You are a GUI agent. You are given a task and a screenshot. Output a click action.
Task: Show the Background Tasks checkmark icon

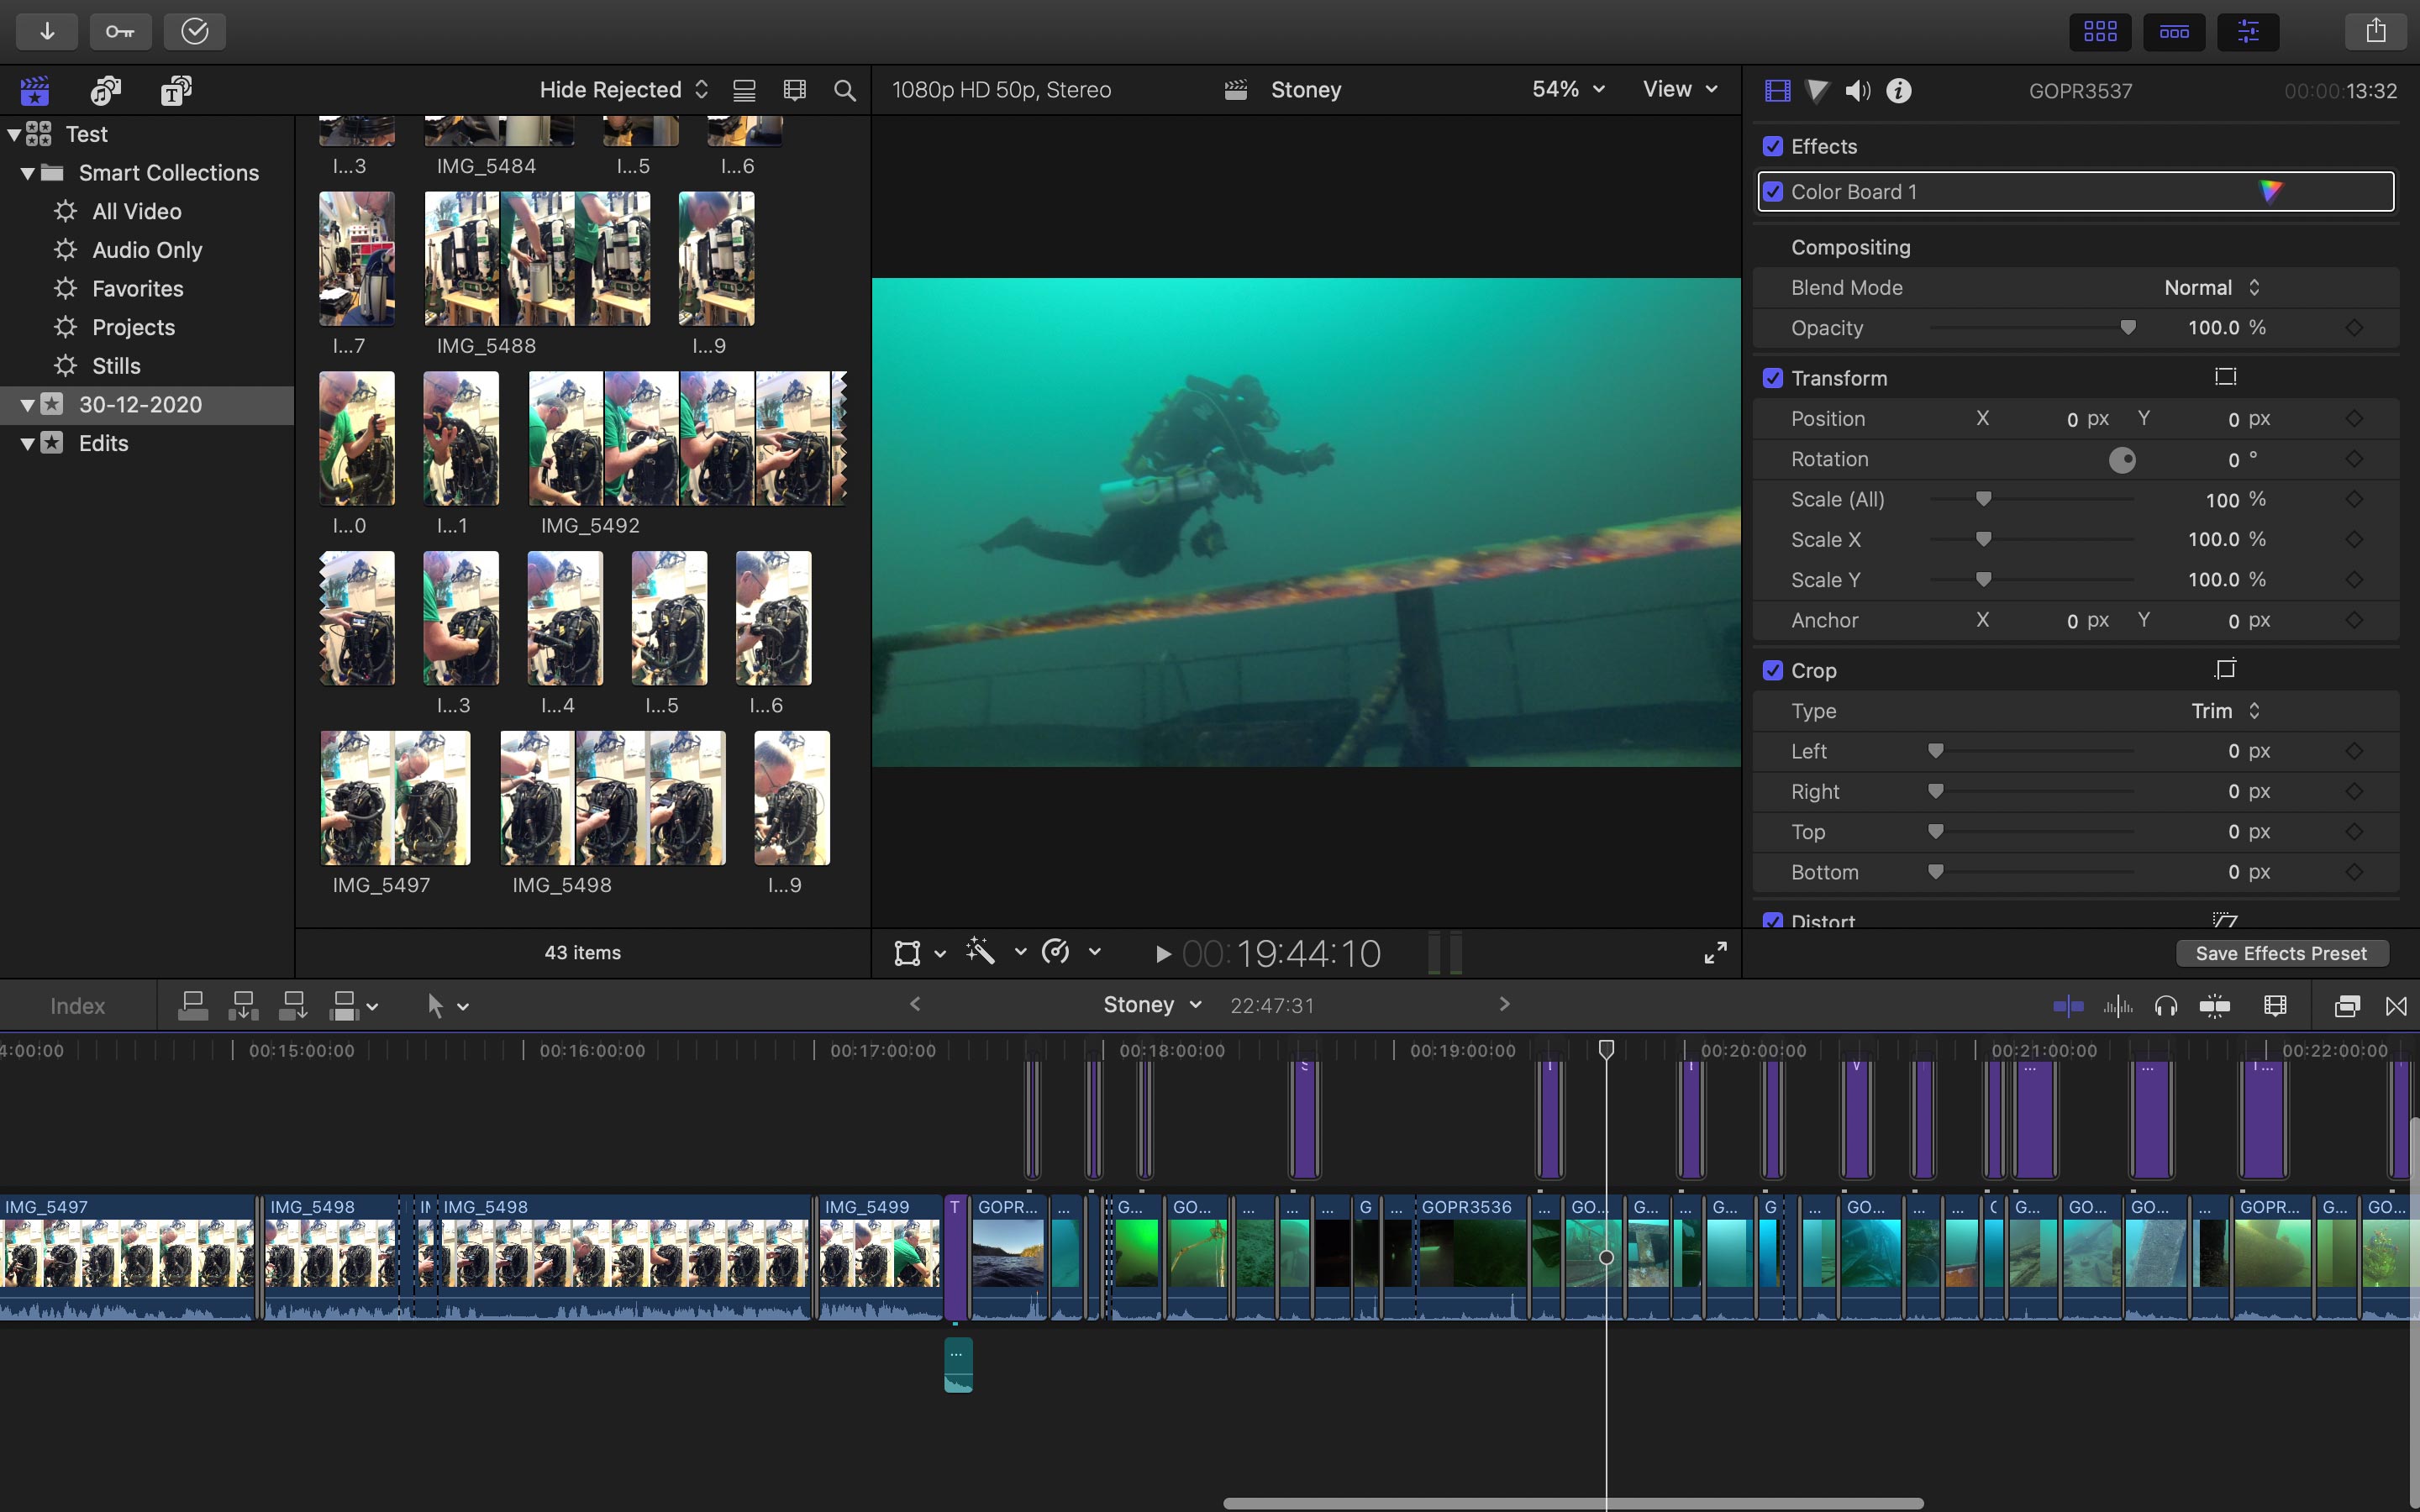[195, 31]
